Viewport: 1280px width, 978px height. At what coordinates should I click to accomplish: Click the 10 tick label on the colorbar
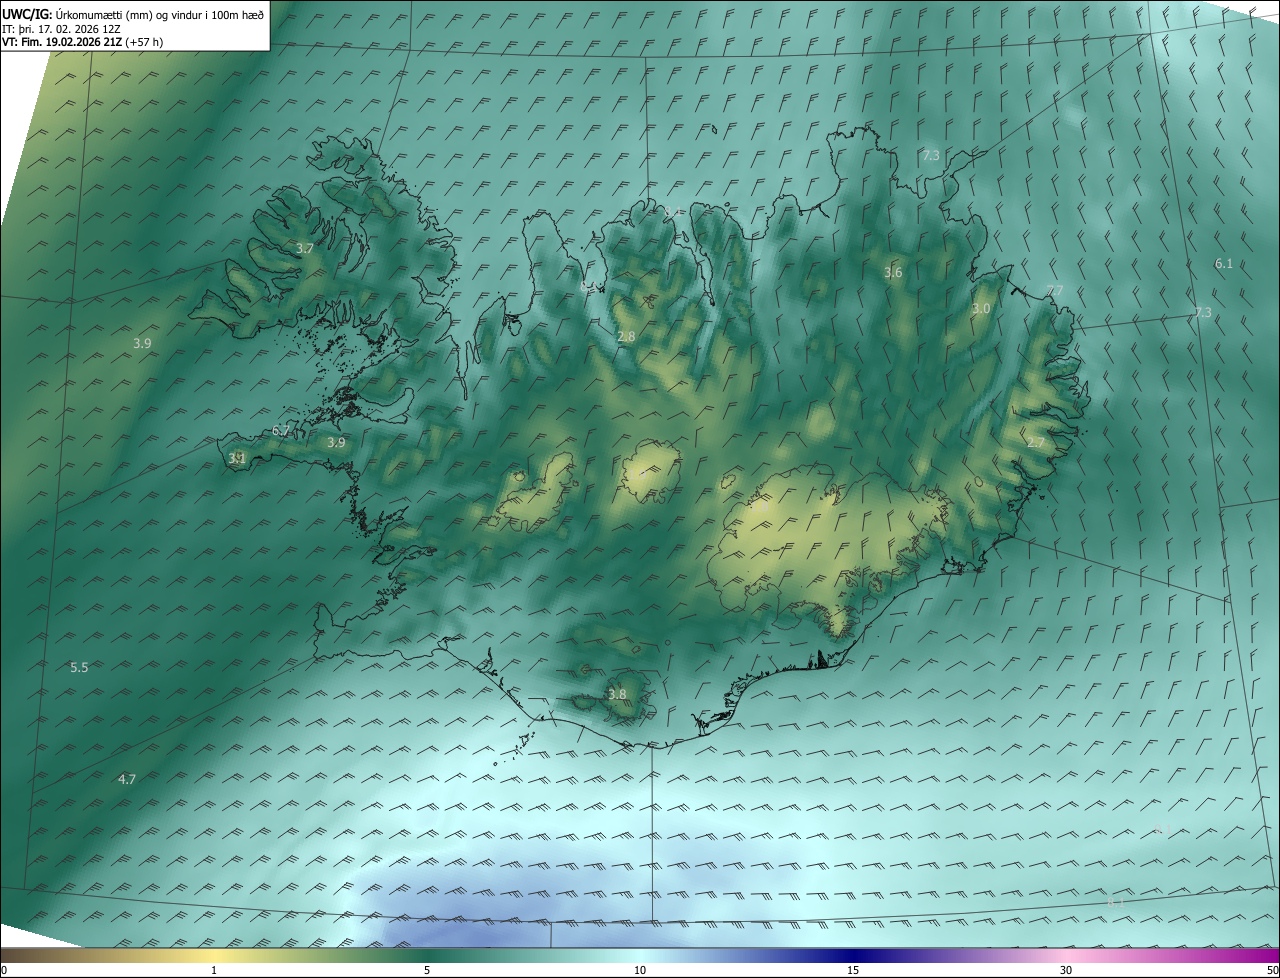(640, 970)
